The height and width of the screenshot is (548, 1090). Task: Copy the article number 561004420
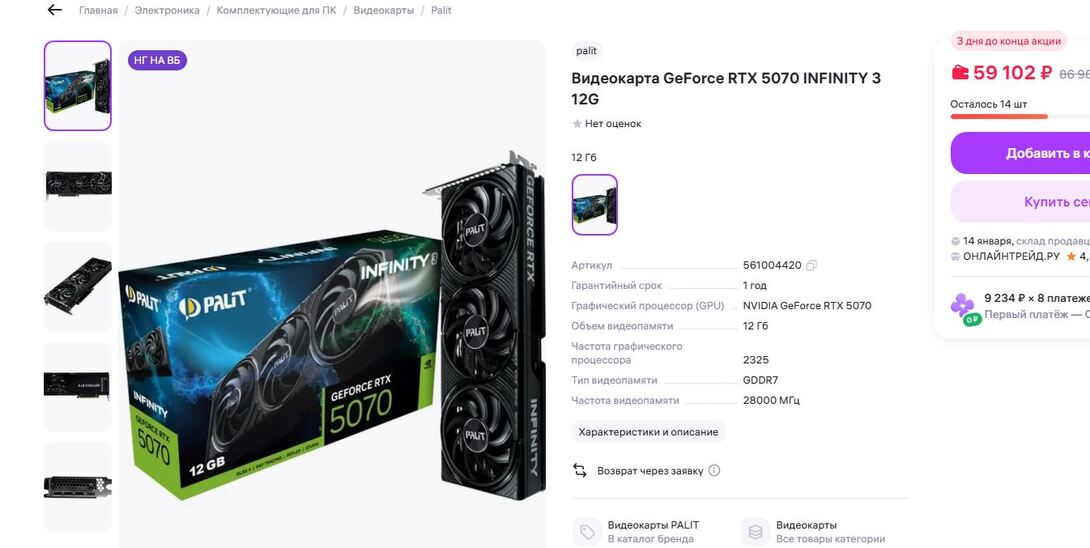pyautogui.click(x=811, y=265)
